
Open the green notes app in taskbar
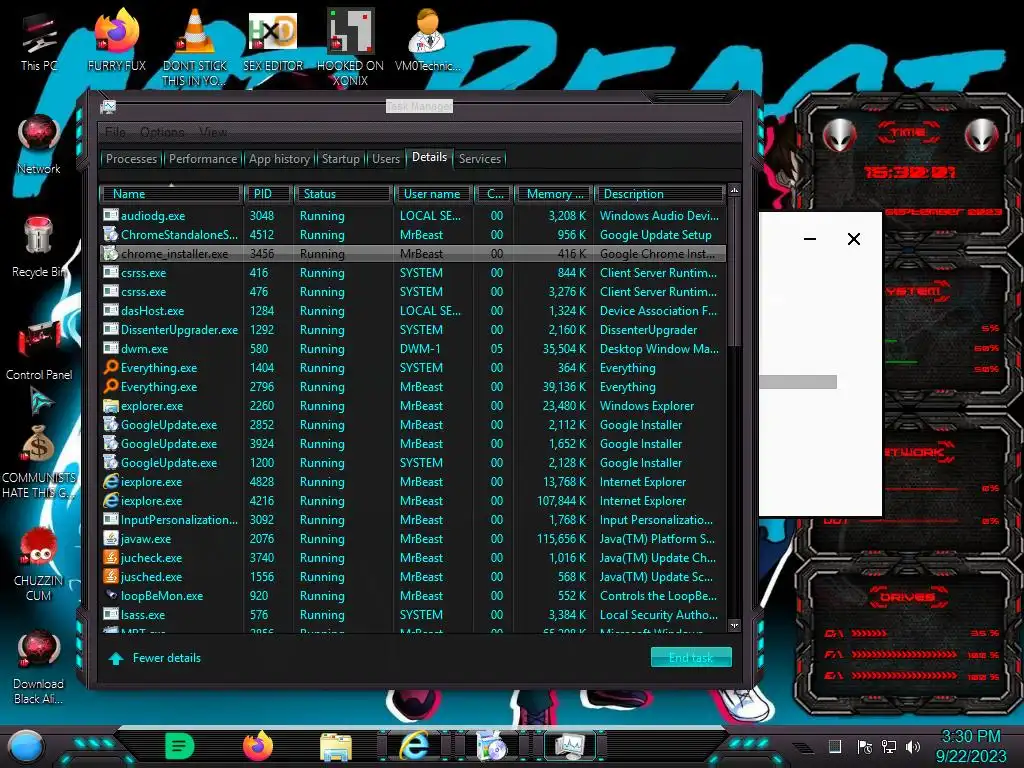pos(180,746)
